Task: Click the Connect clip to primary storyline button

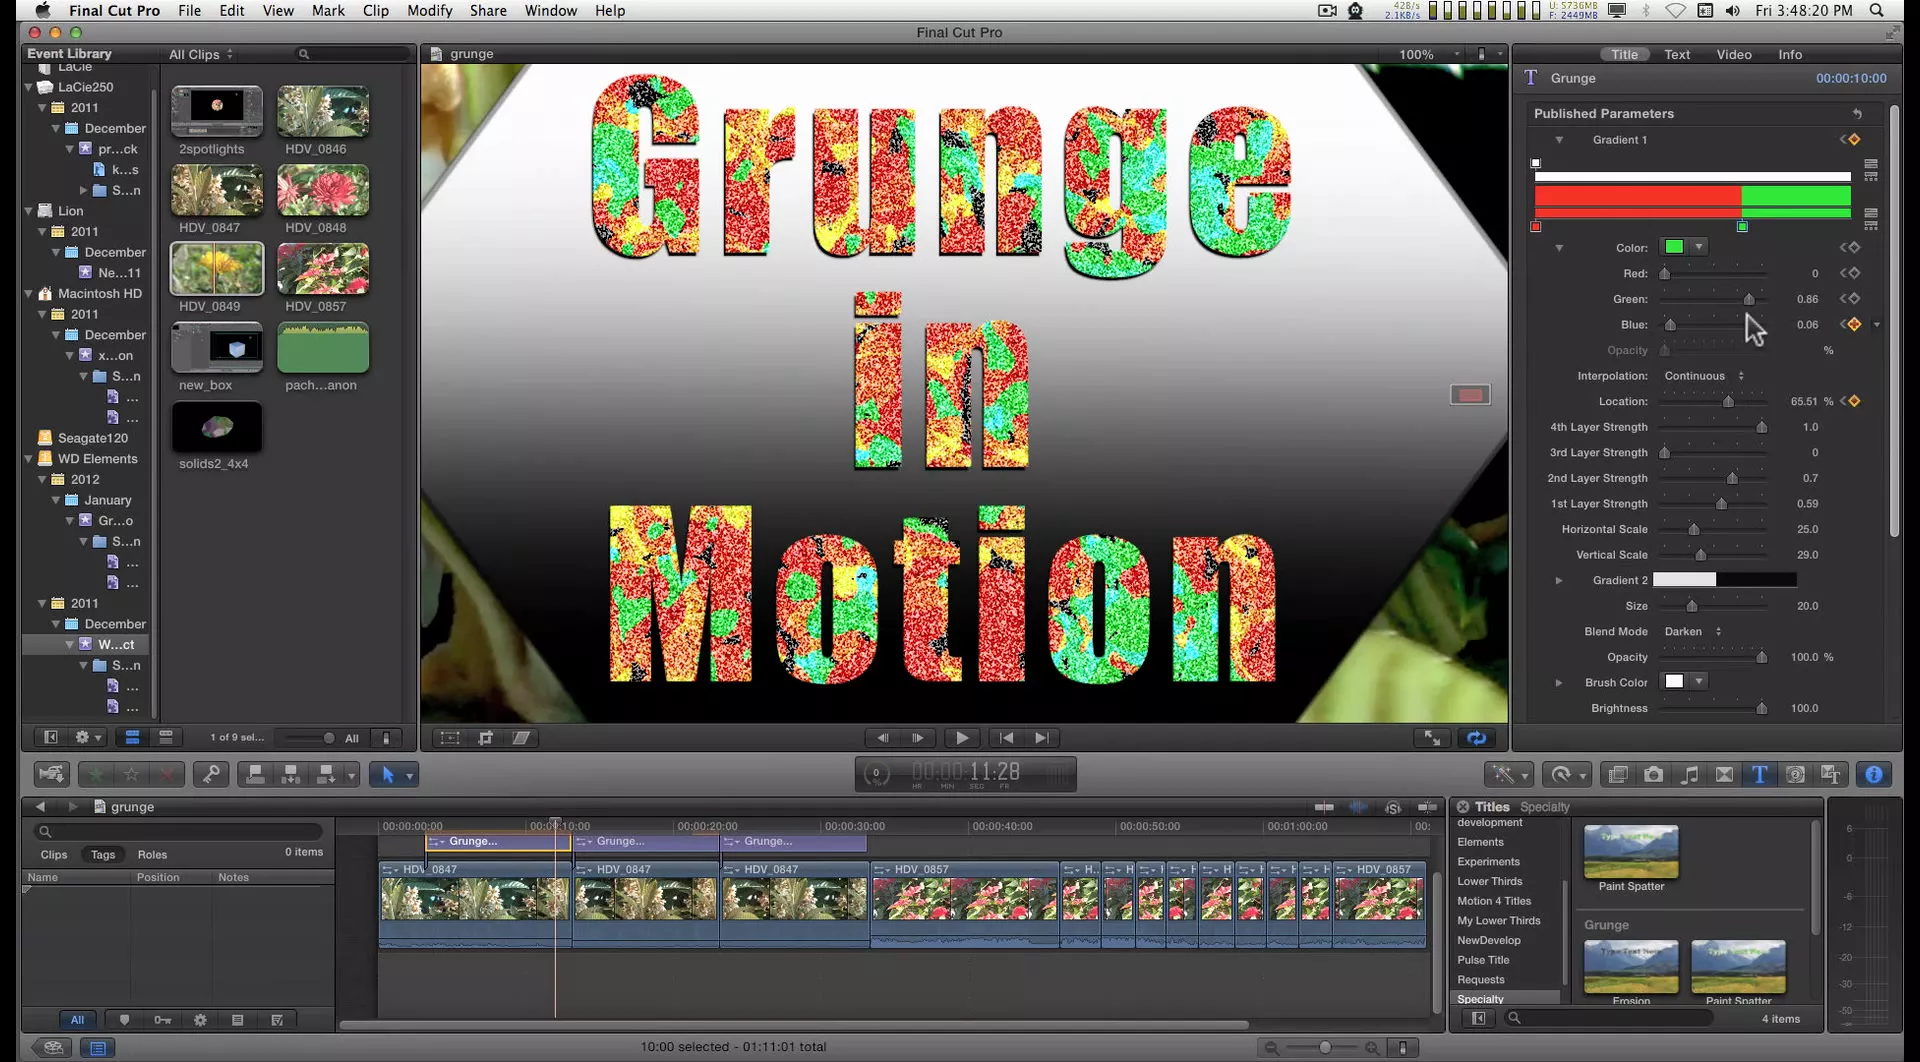Action: [x=255, y=774]
